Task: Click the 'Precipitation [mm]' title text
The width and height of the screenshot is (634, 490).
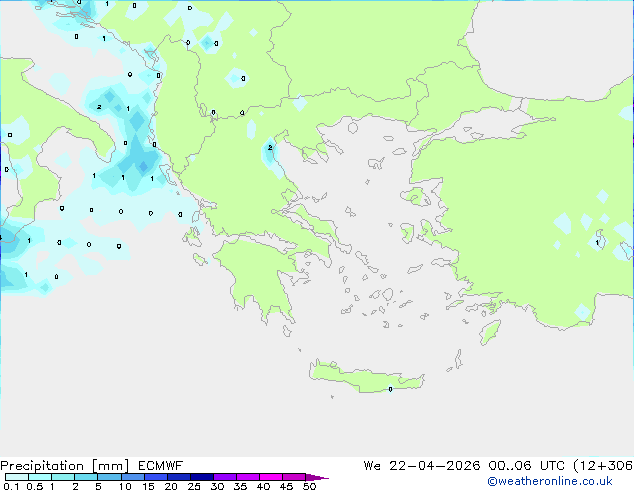Action: [x=65, y=466]
